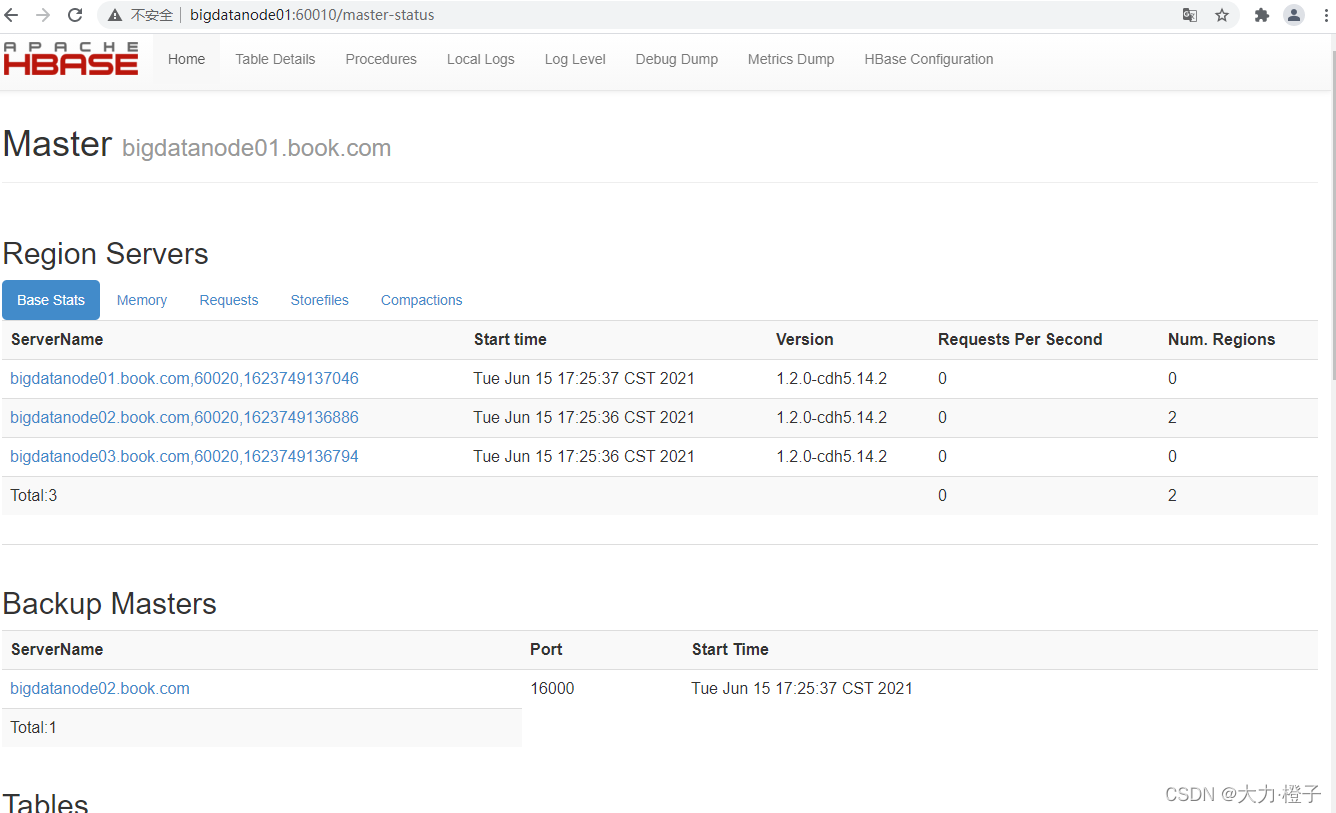
Task: Click backup master start time value
Action: (x=802, y=688)
